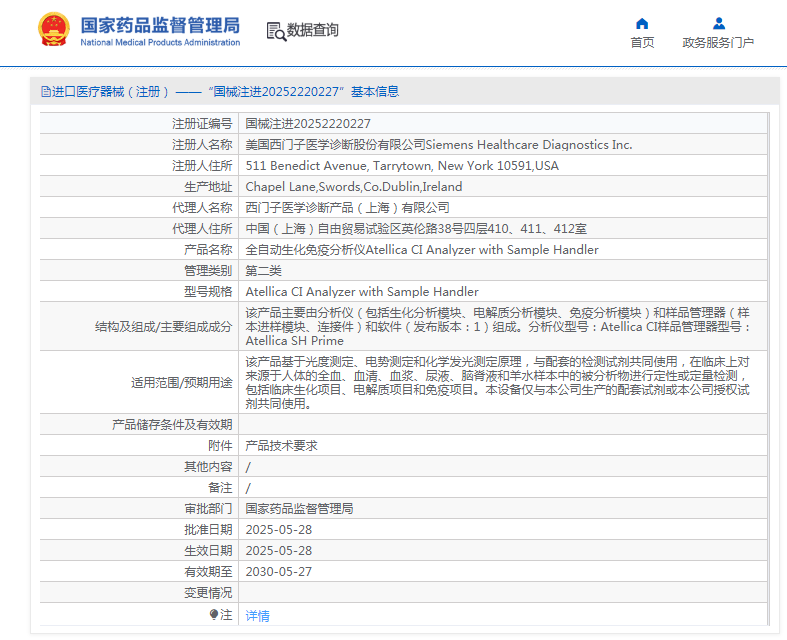The image size is (787, 640).
Task: Open the 详情 link in the 注 row
Action: click(258, 616)
